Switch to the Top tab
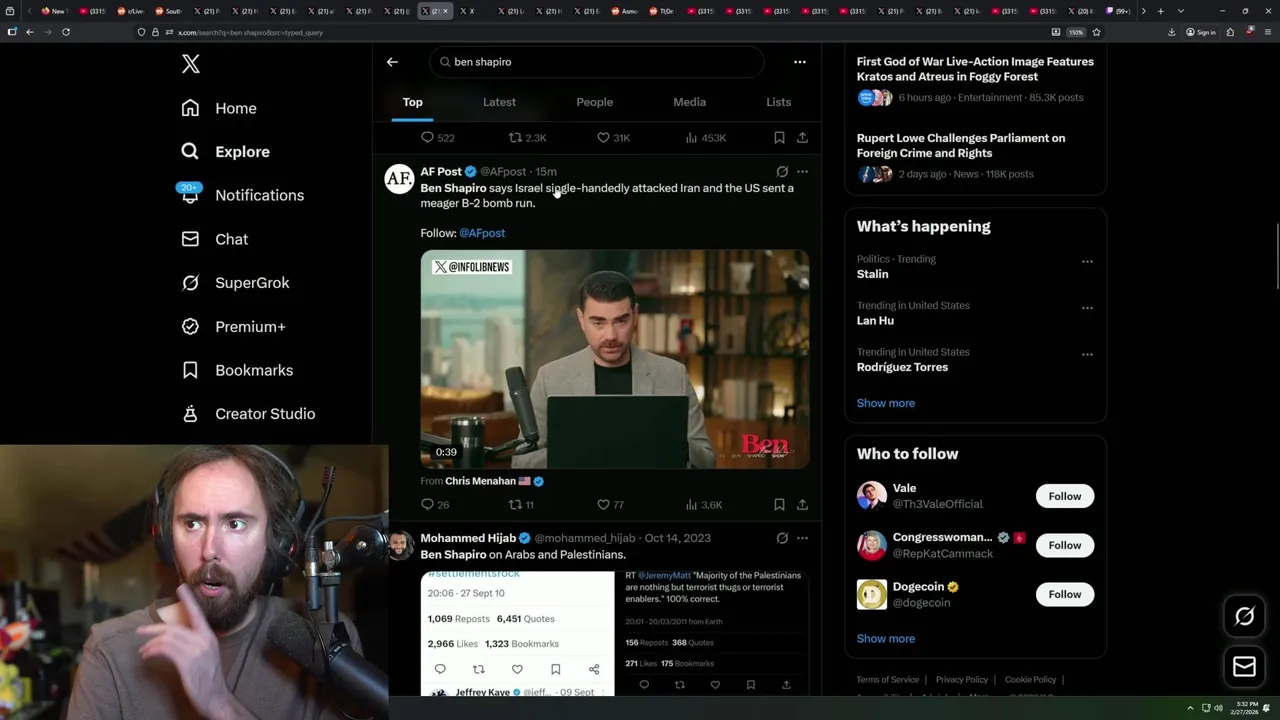This screenshot has height=720, width=1280. click(413, 102)
